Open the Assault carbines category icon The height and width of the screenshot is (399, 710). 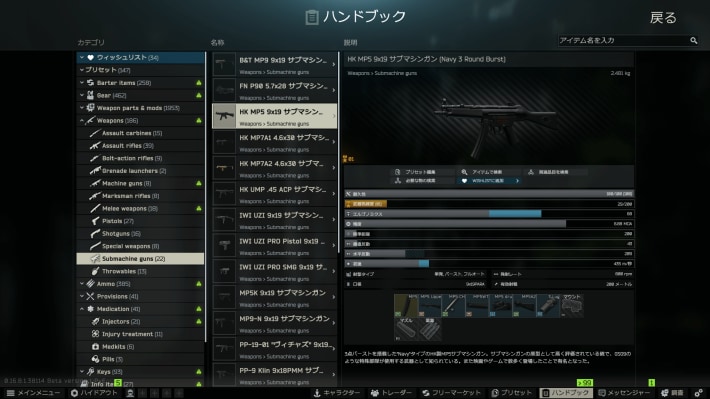95,133
